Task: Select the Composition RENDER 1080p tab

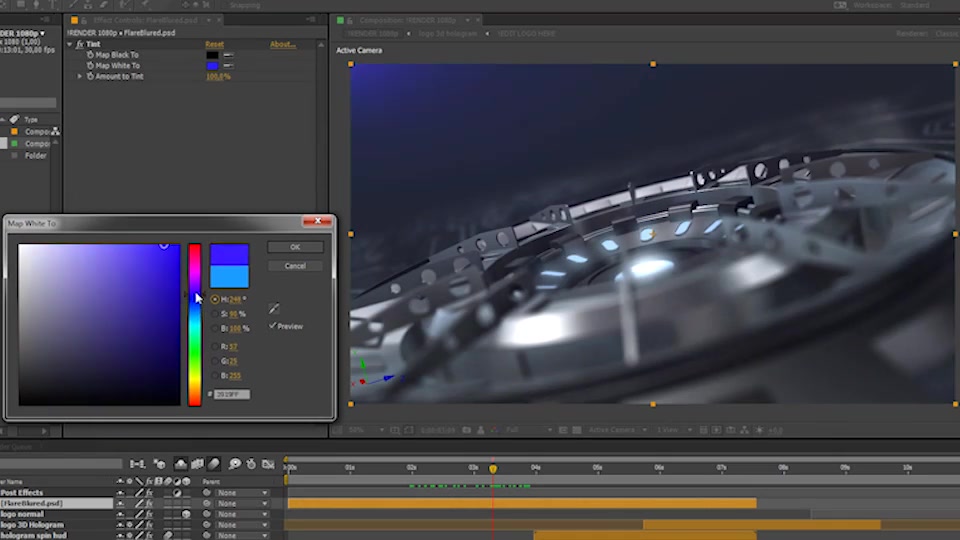Action: point(407,20)
